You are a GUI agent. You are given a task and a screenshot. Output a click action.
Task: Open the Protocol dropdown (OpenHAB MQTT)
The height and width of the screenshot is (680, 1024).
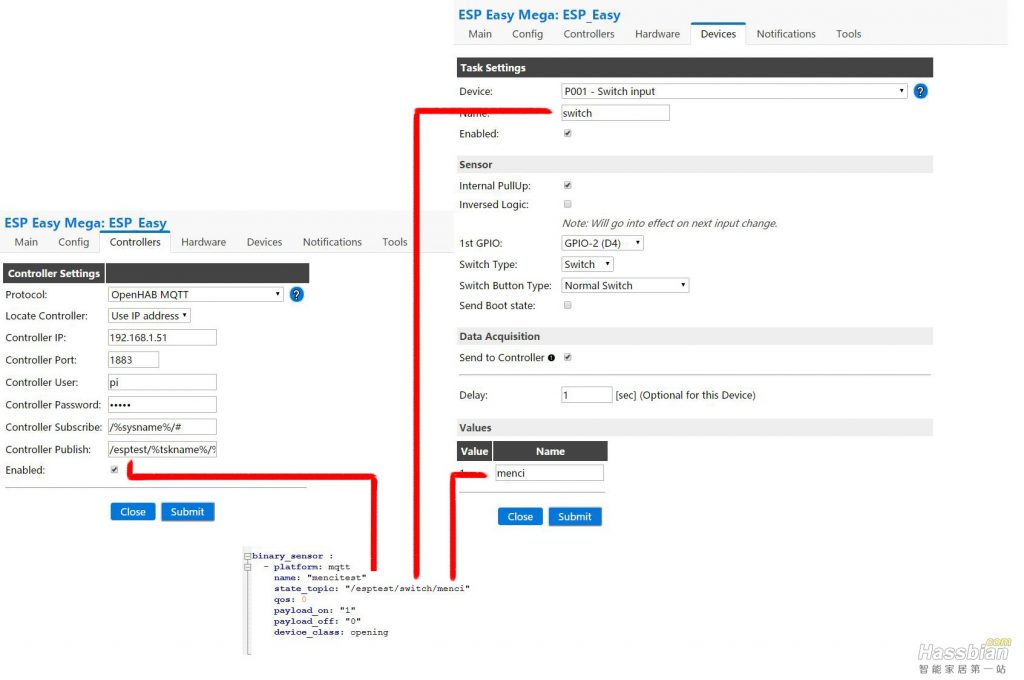(196, 295)
